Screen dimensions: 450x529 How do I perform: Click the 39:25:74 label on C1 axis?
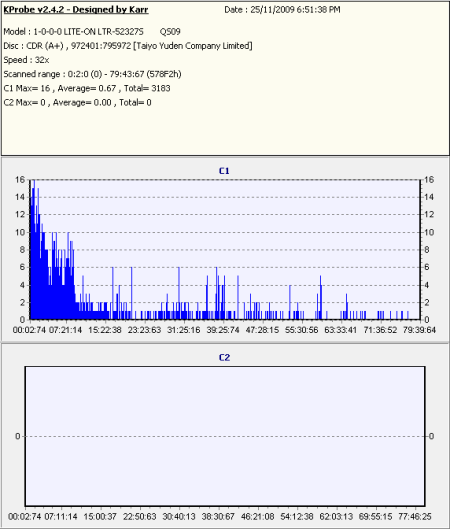pos(223,330)
